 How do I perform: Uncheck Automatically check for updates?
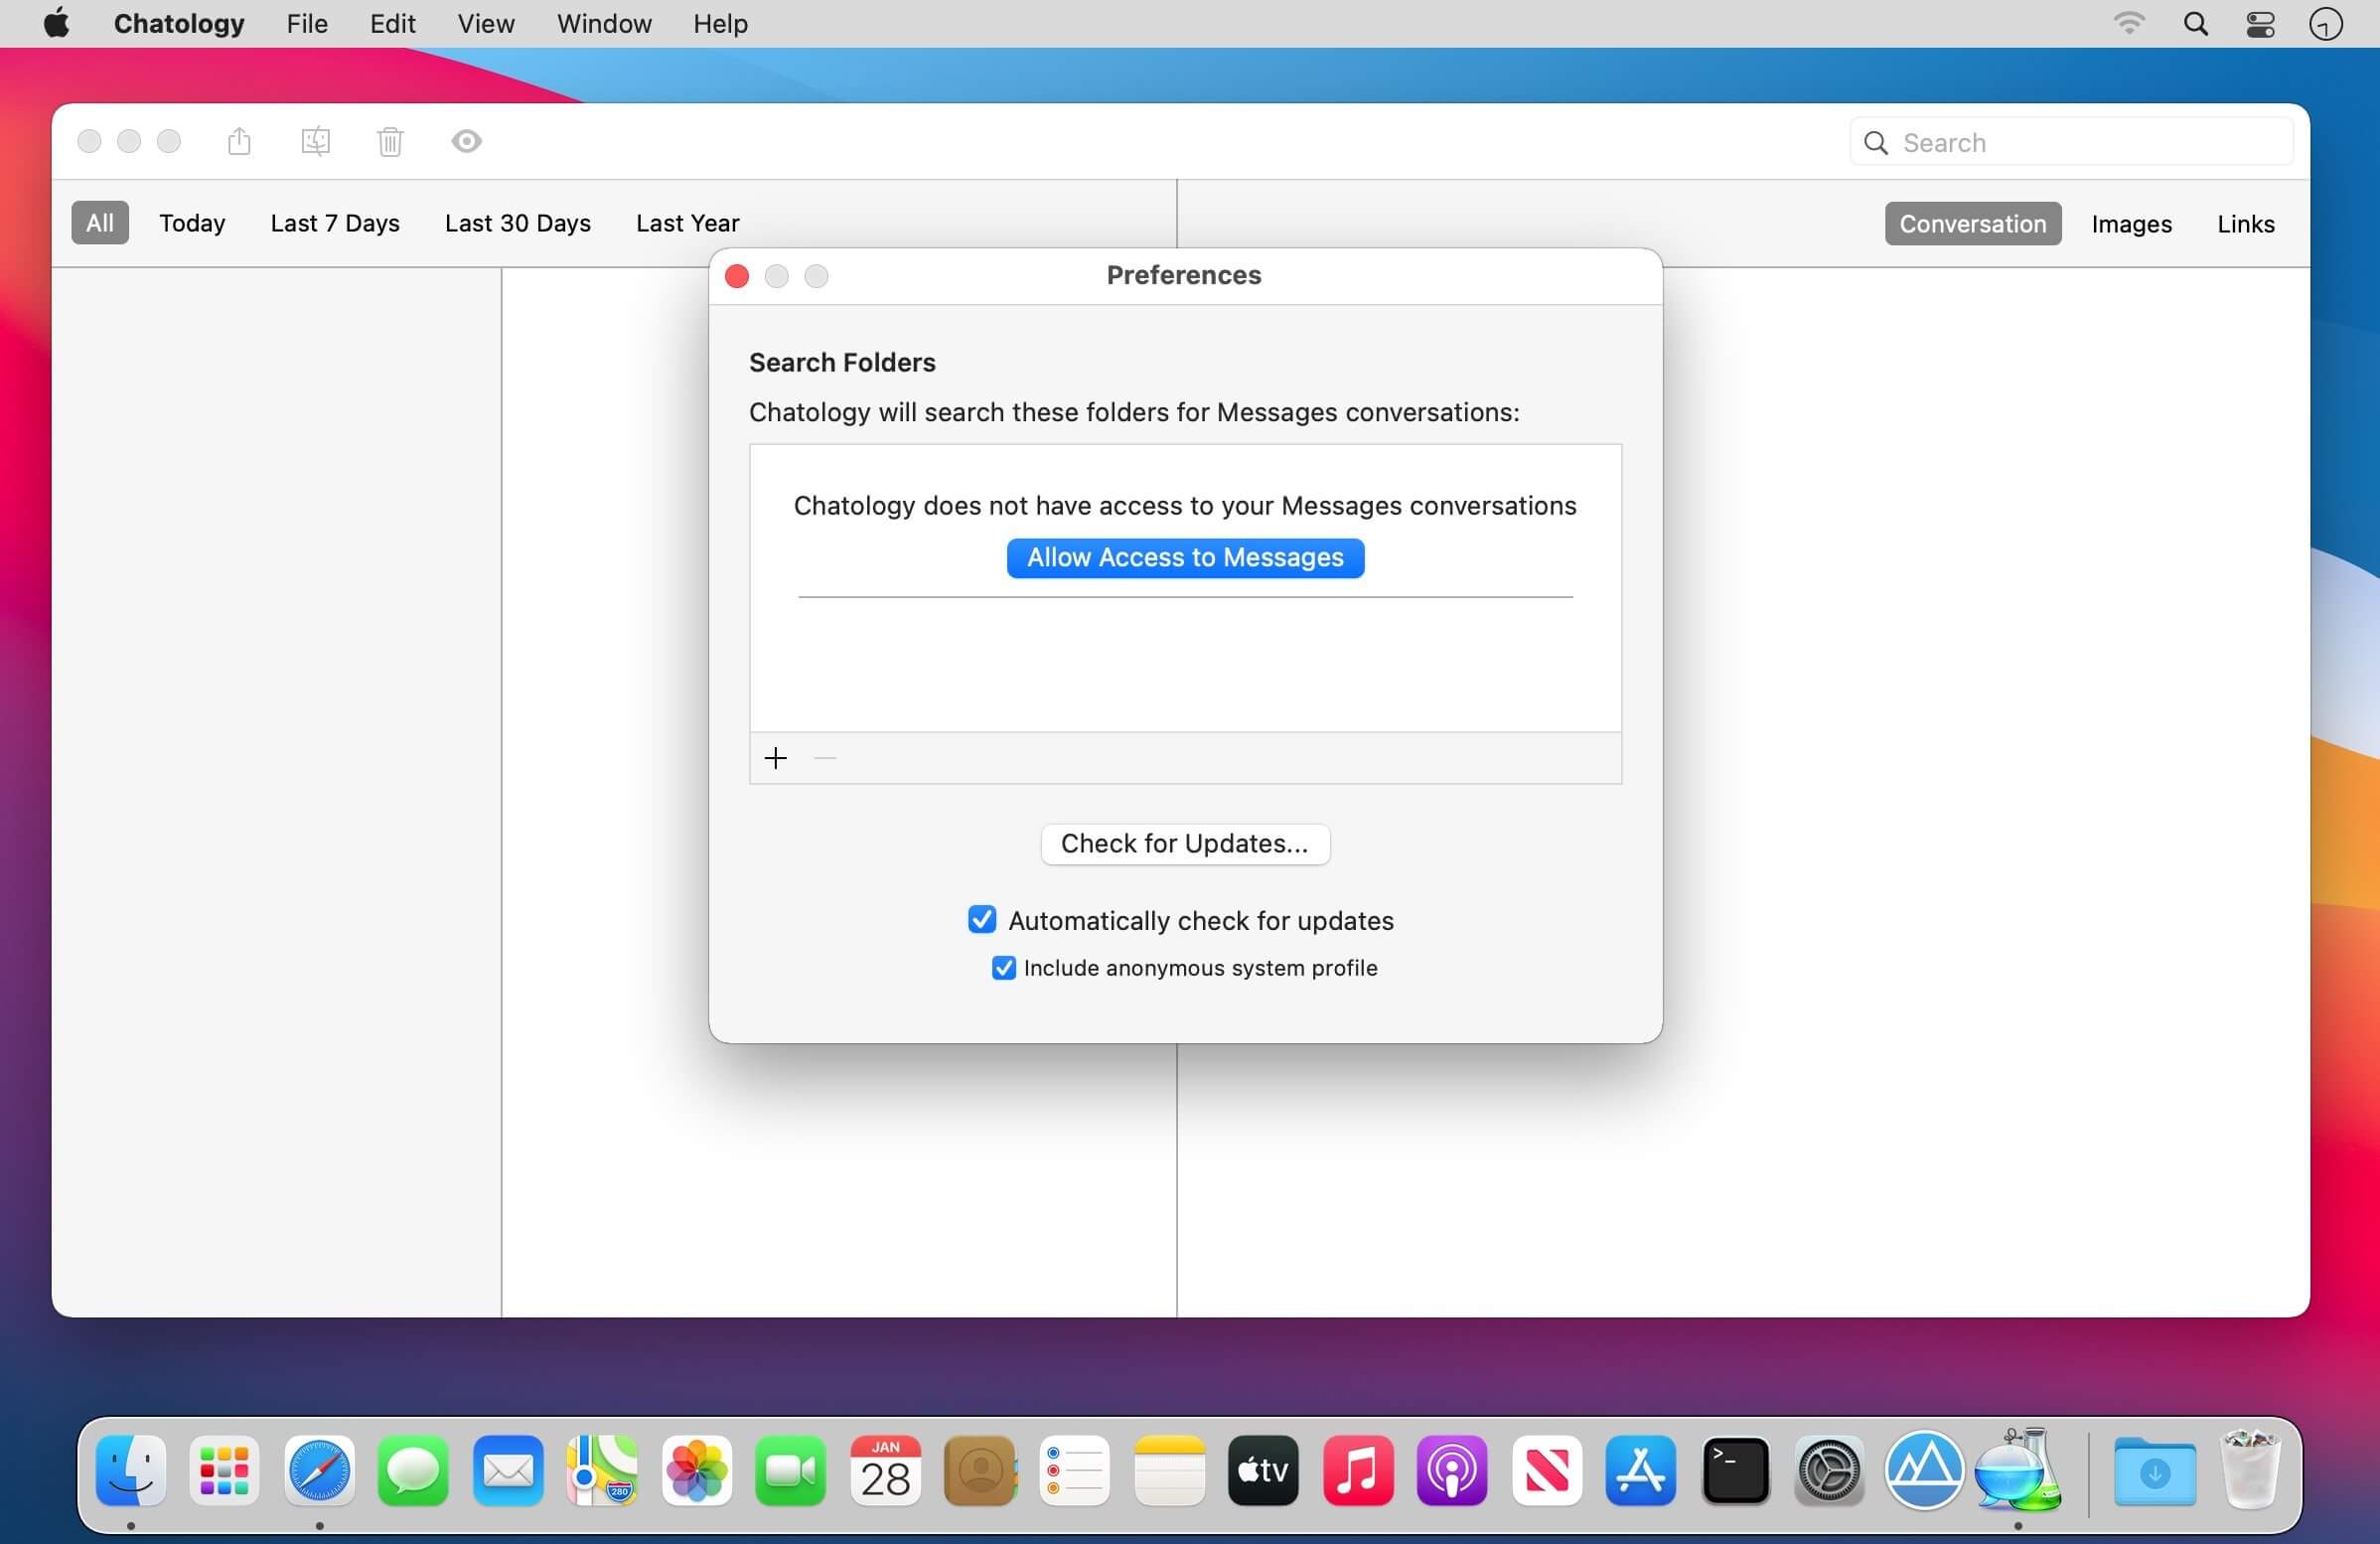point(982,919)
